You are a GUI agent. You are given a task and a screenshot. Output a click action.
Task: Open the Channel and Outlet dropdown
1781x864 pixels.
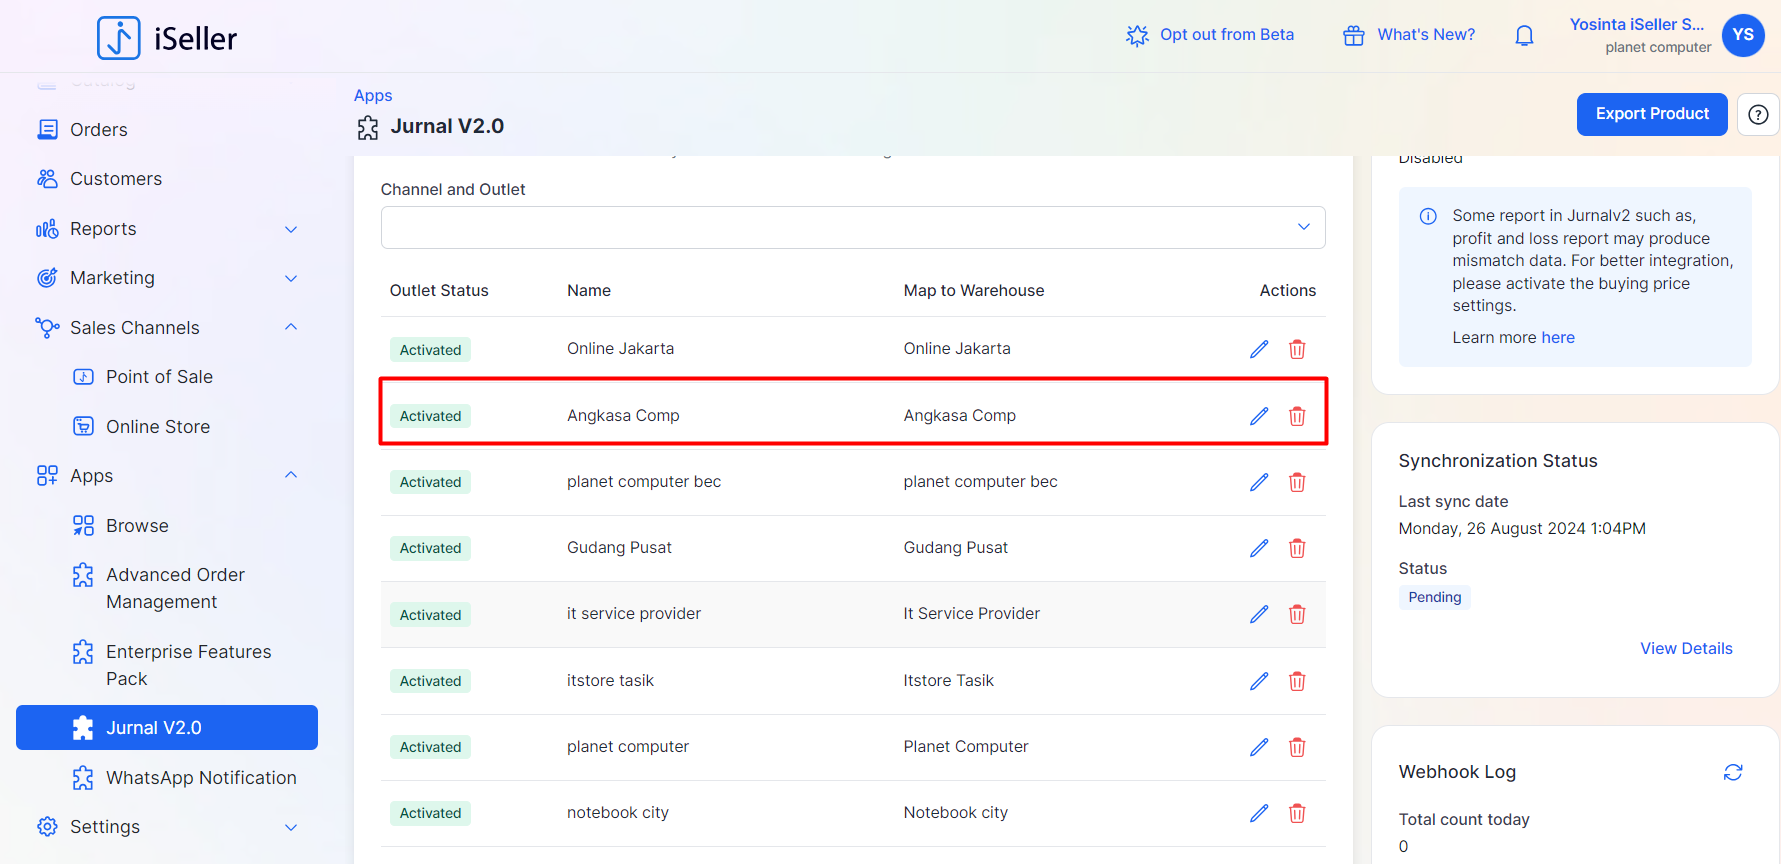point(853,227)
